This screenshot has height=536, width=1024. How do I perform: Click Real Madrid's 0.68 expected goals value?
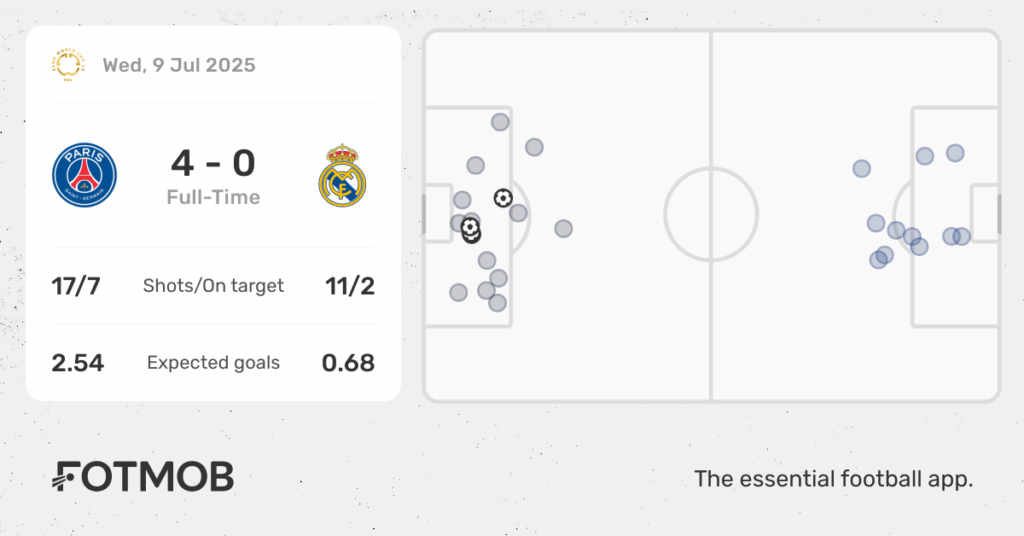click(x=348, y=363)
